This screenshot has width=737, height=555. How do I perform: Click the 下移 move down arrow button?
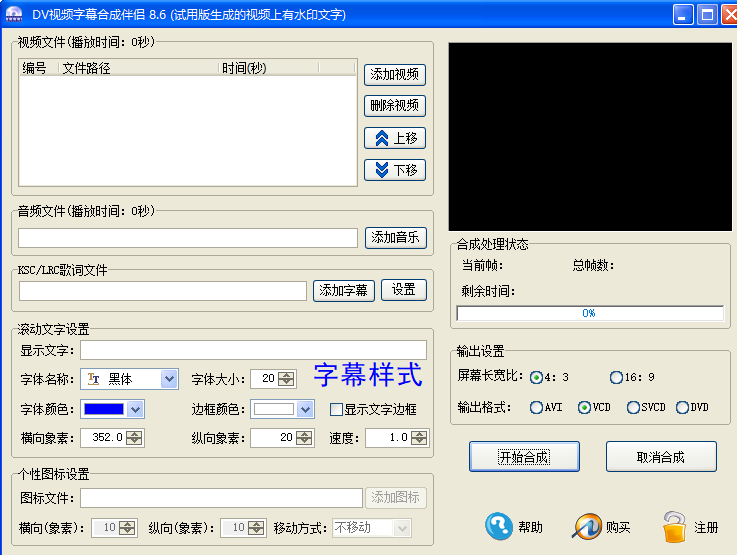click(395, 170)
